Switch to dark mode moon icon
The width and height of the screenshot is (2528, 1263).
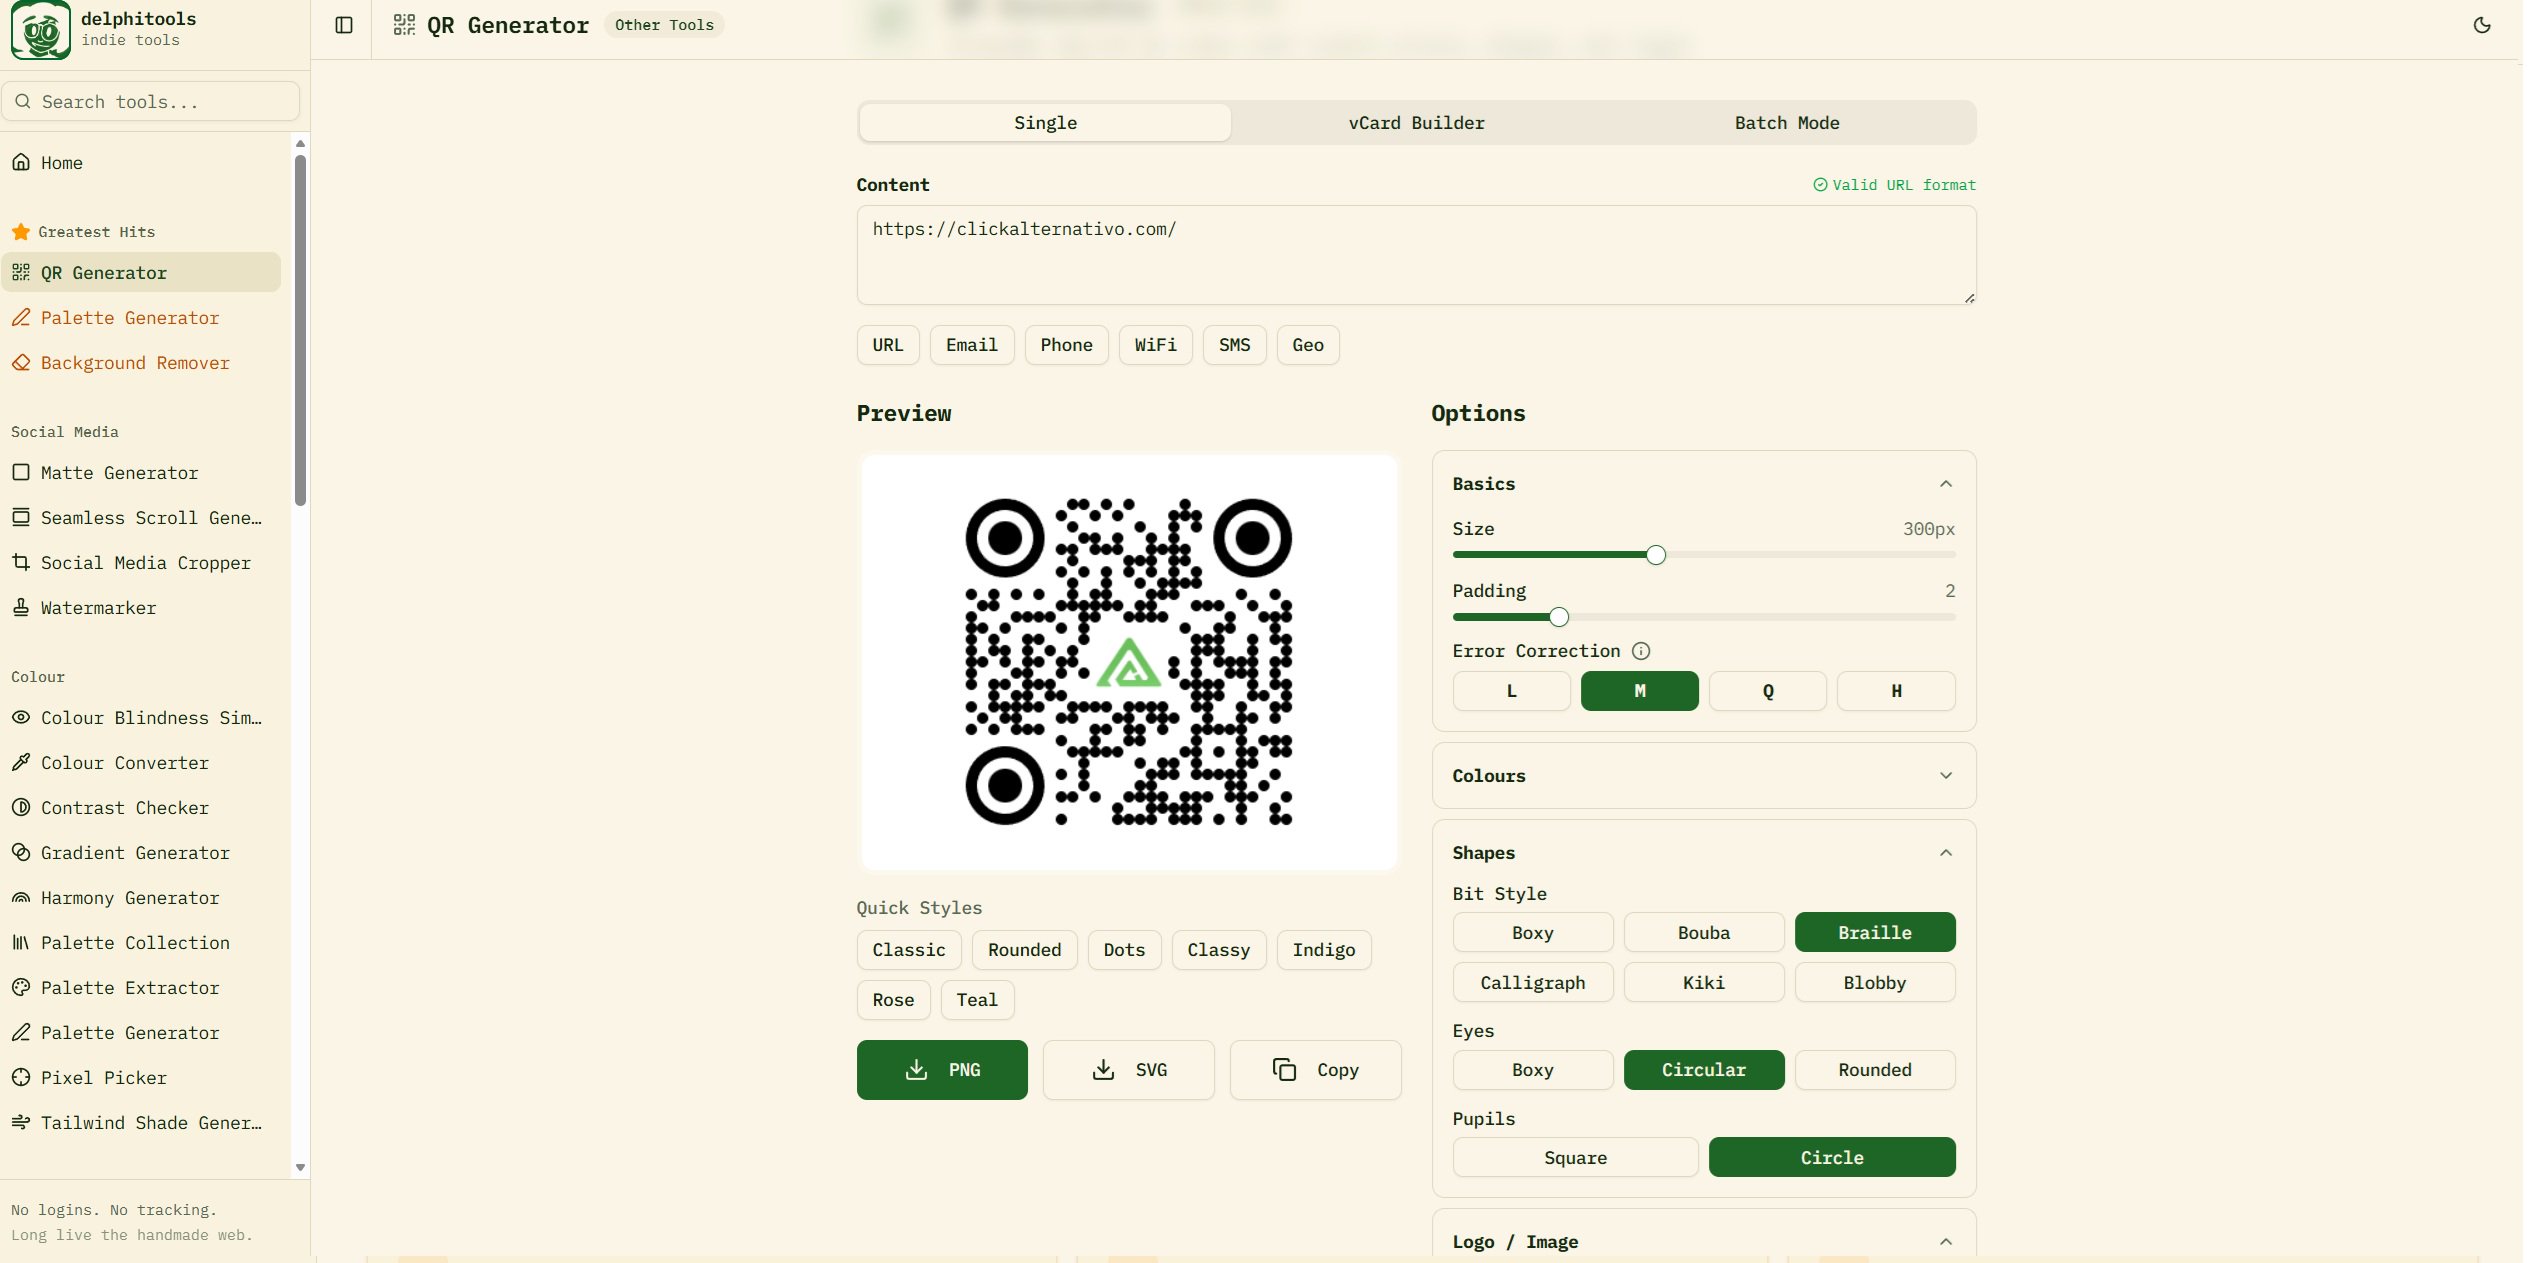click(2482, 25)
